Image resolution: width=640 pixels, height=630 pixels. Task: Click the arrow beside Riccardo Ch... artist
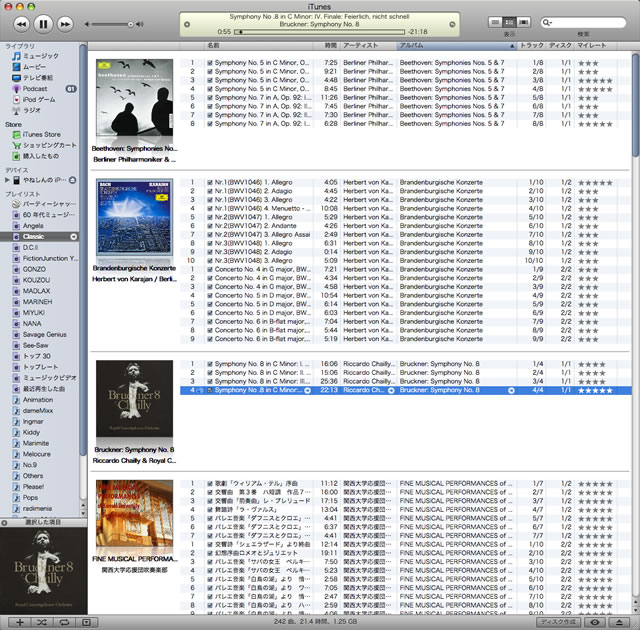point(391,390)
